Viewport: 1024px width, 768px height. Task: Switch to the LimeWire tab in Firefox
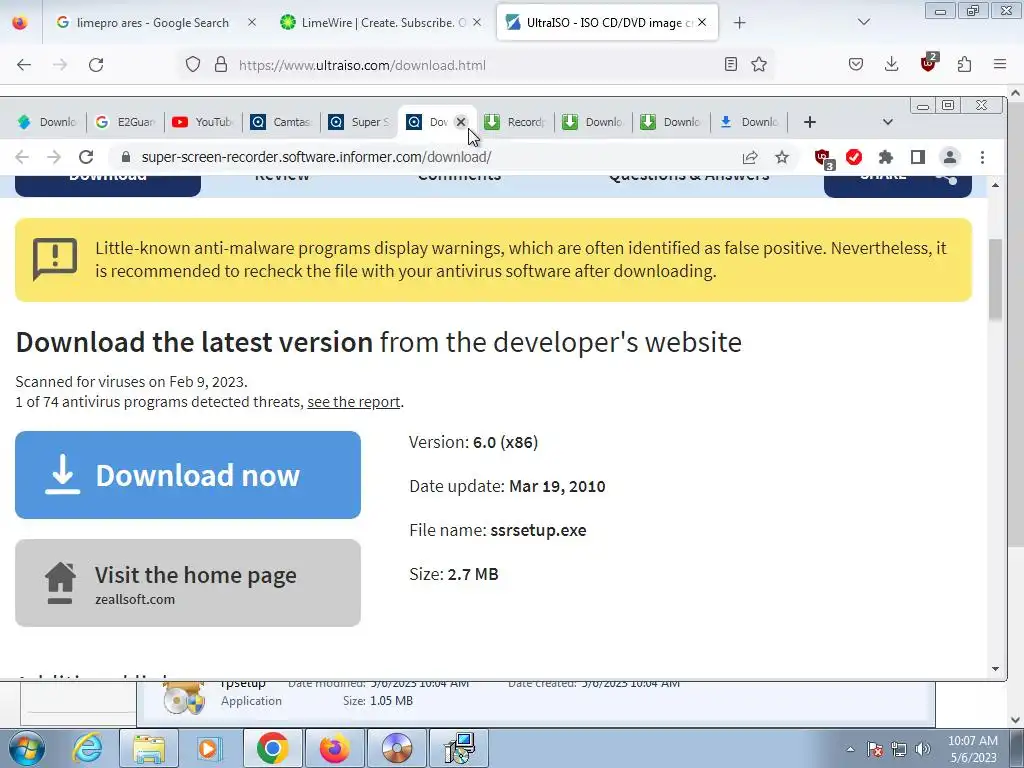(x=382, y=23)
